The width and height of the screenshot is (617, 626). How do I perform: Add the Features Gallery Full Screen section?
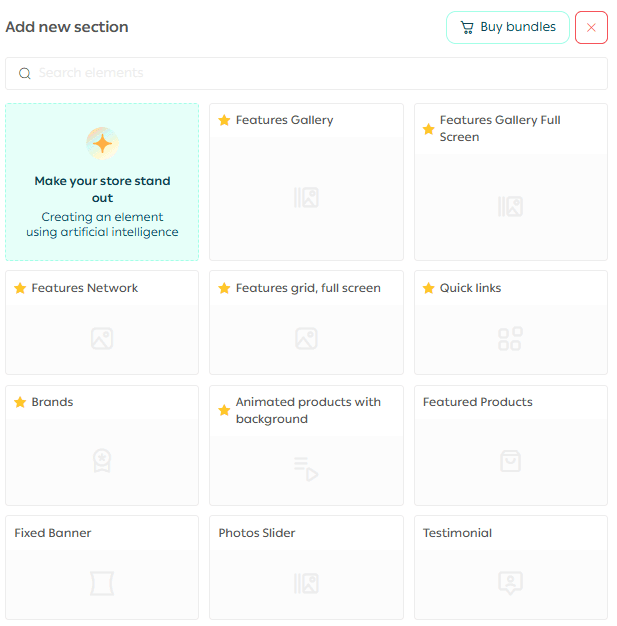click(x=510, y=182)
